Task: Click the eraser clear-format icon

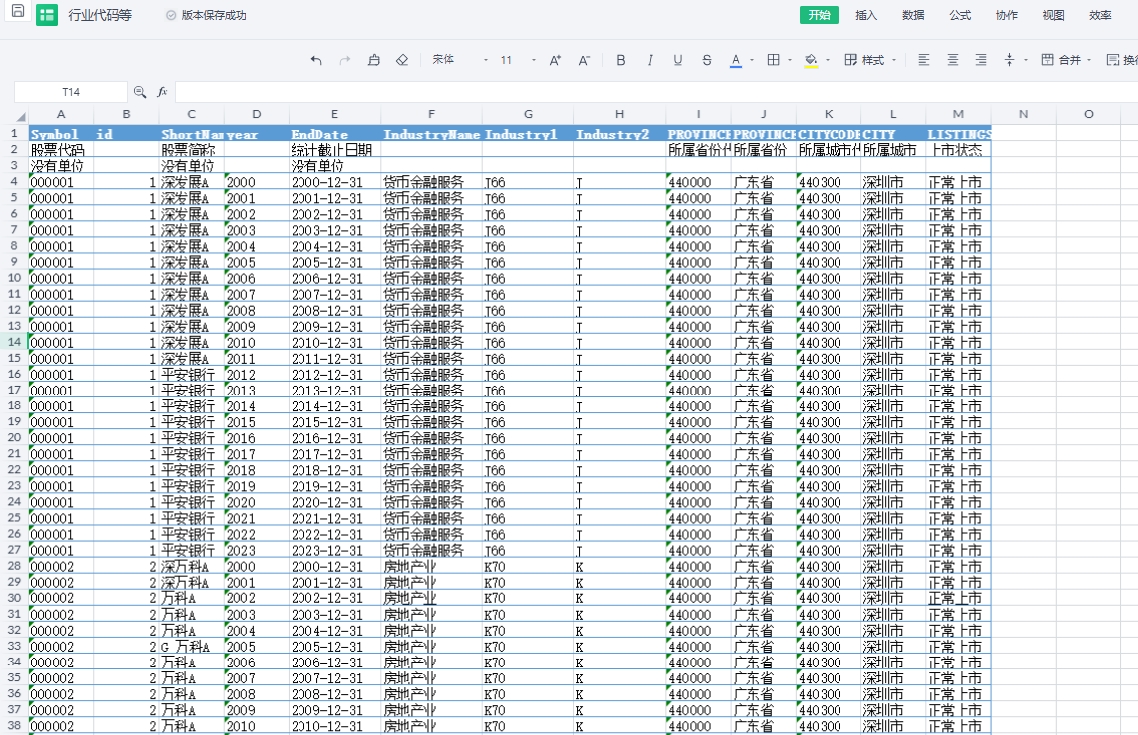Action: click(x=402, y=60)
